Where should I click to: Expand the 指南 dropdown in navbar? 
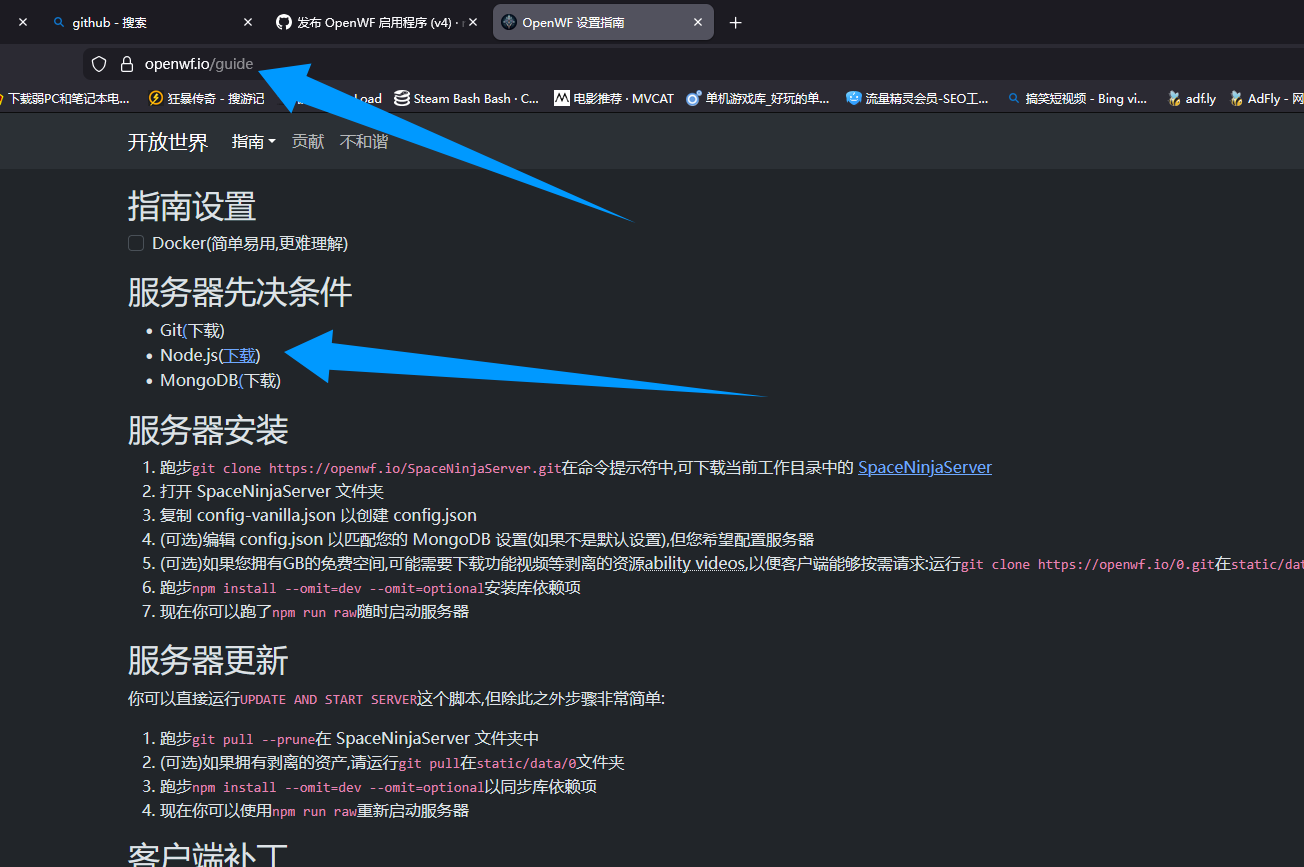pyautogui.click(x=253, y=142)
